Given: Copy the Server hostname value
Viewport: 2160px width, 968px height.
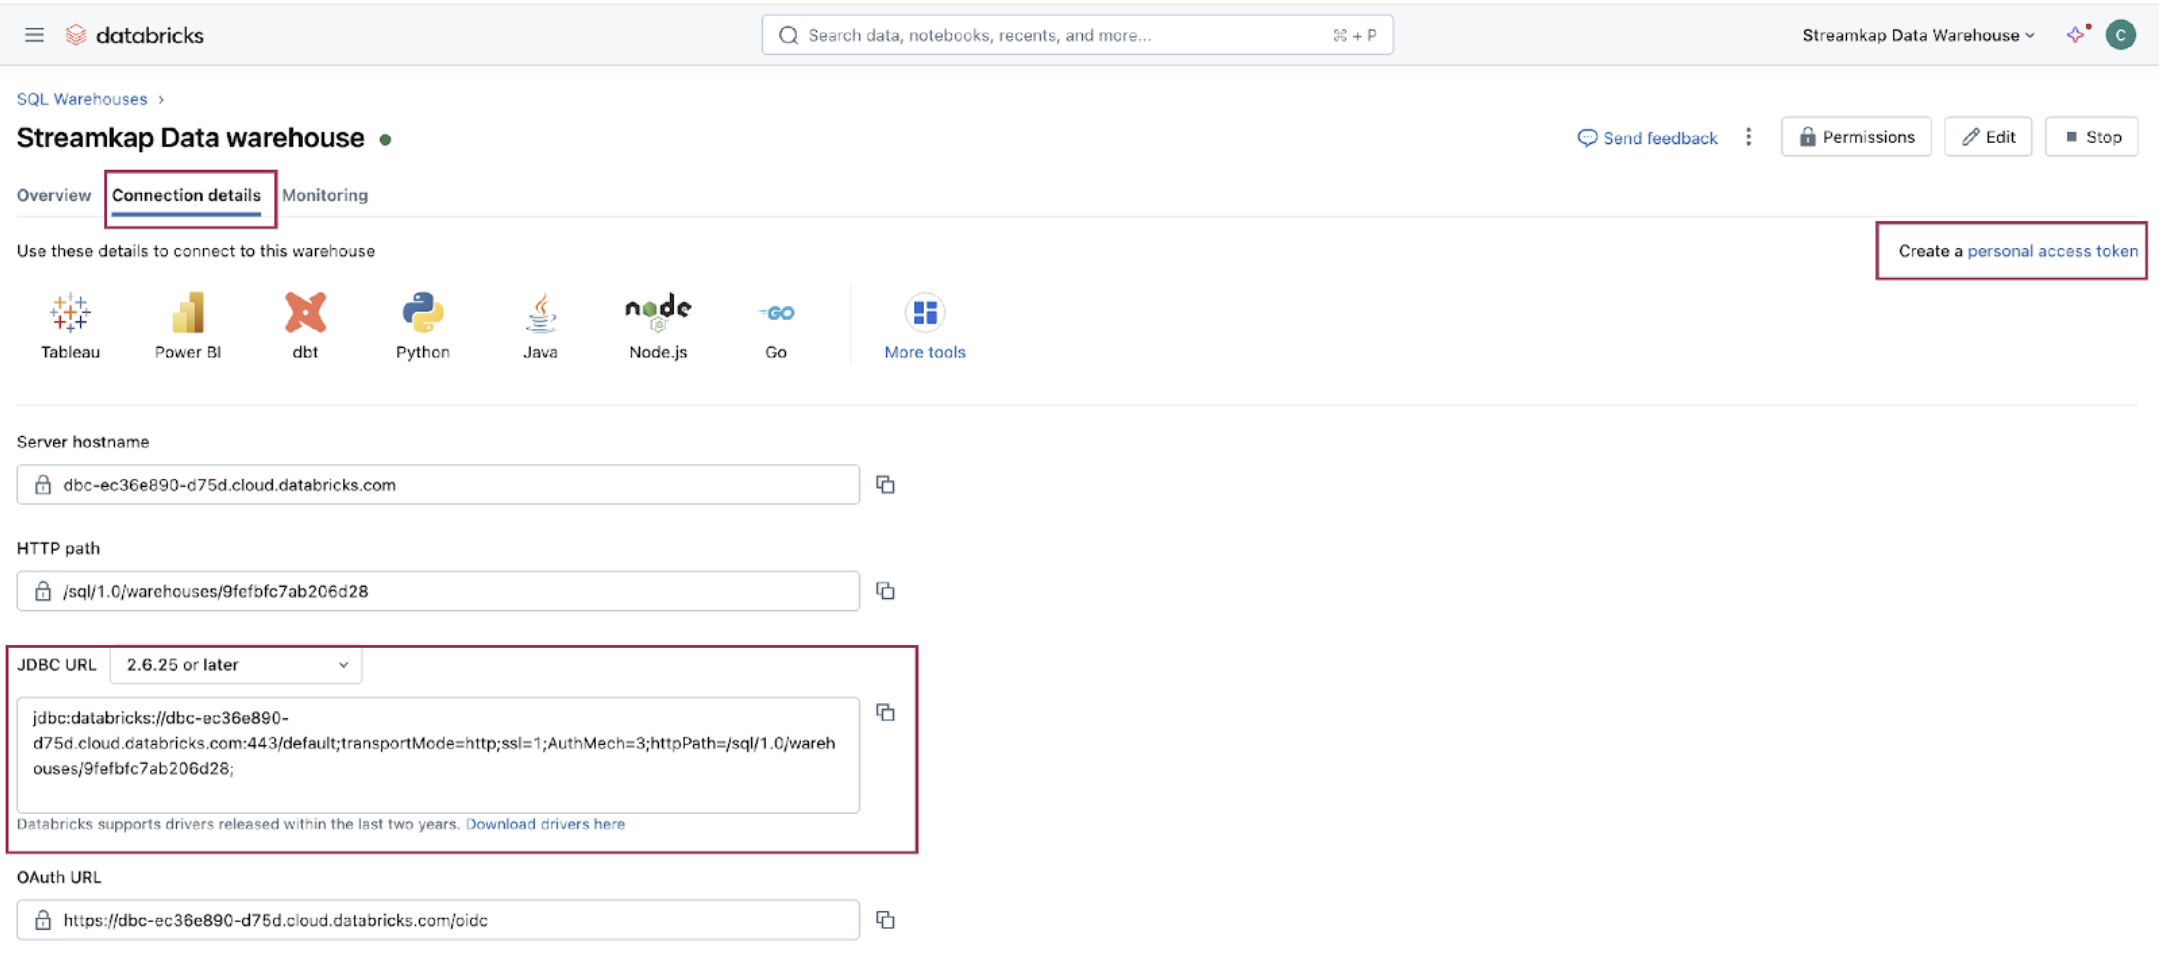Looking at the screenshot, I should [885, 485].
